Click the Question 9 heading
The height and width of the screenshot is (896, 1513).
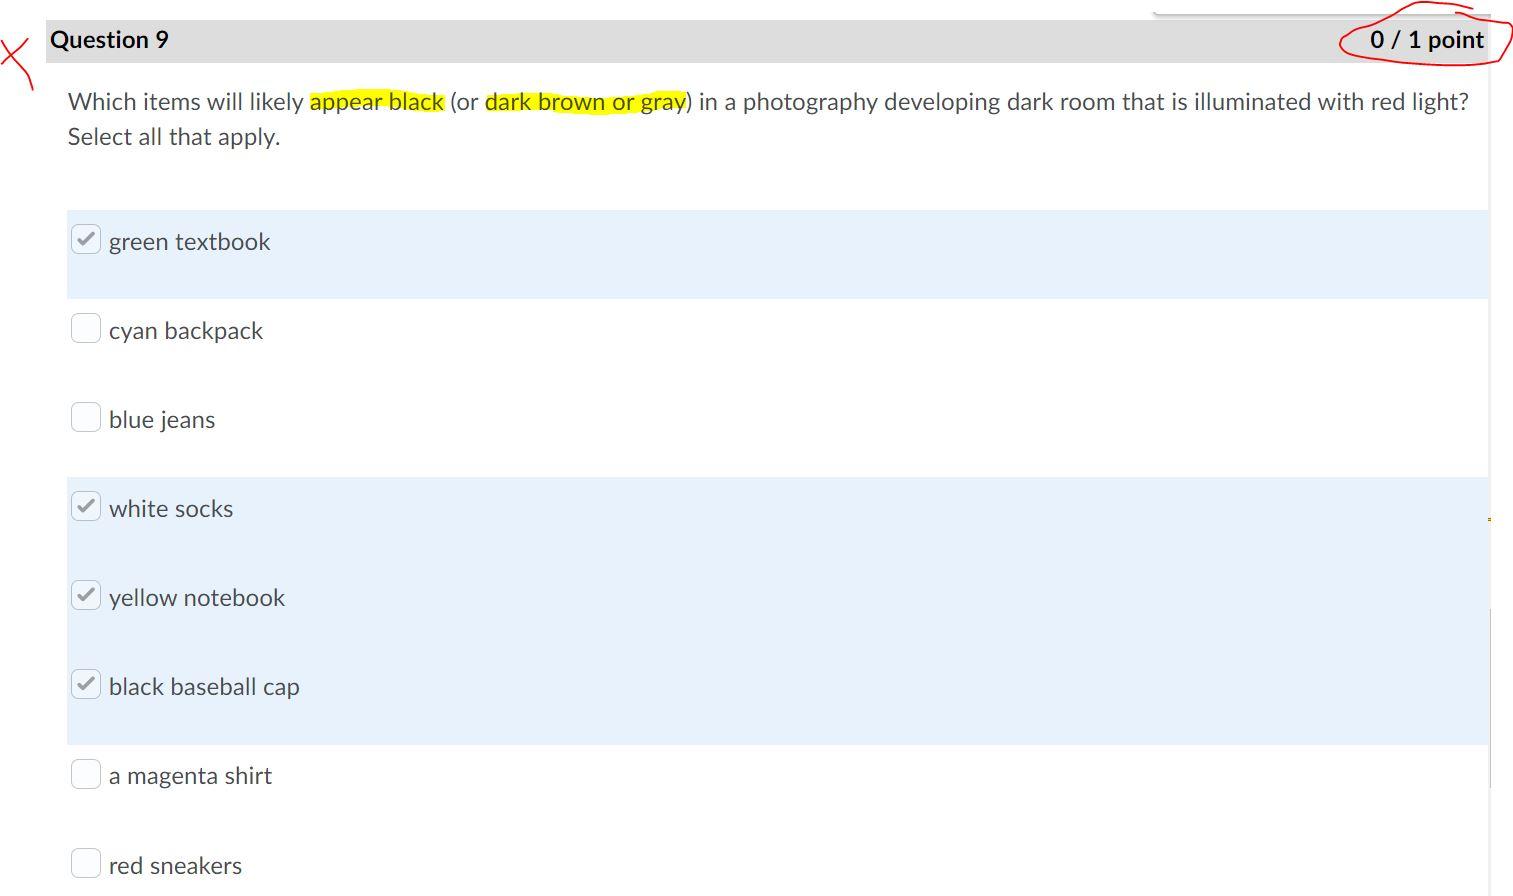pos(109,40)
